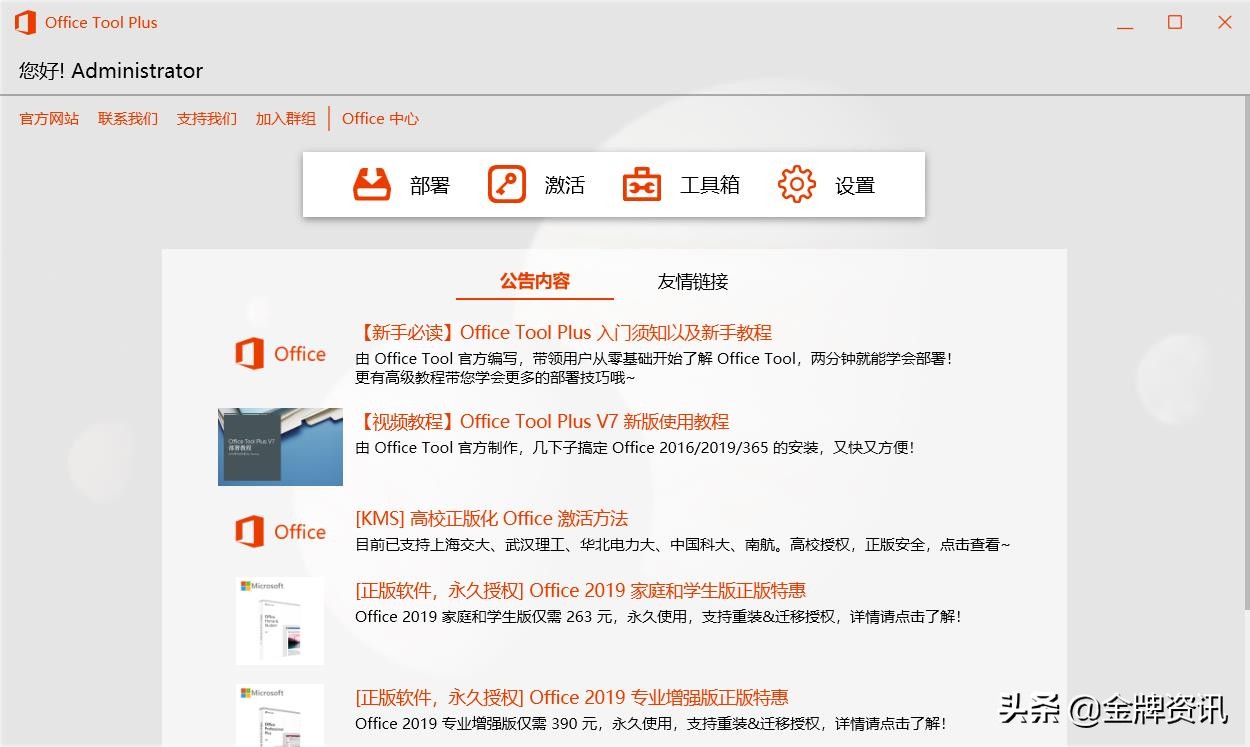Open the 联系我们 link

(128, 118)
